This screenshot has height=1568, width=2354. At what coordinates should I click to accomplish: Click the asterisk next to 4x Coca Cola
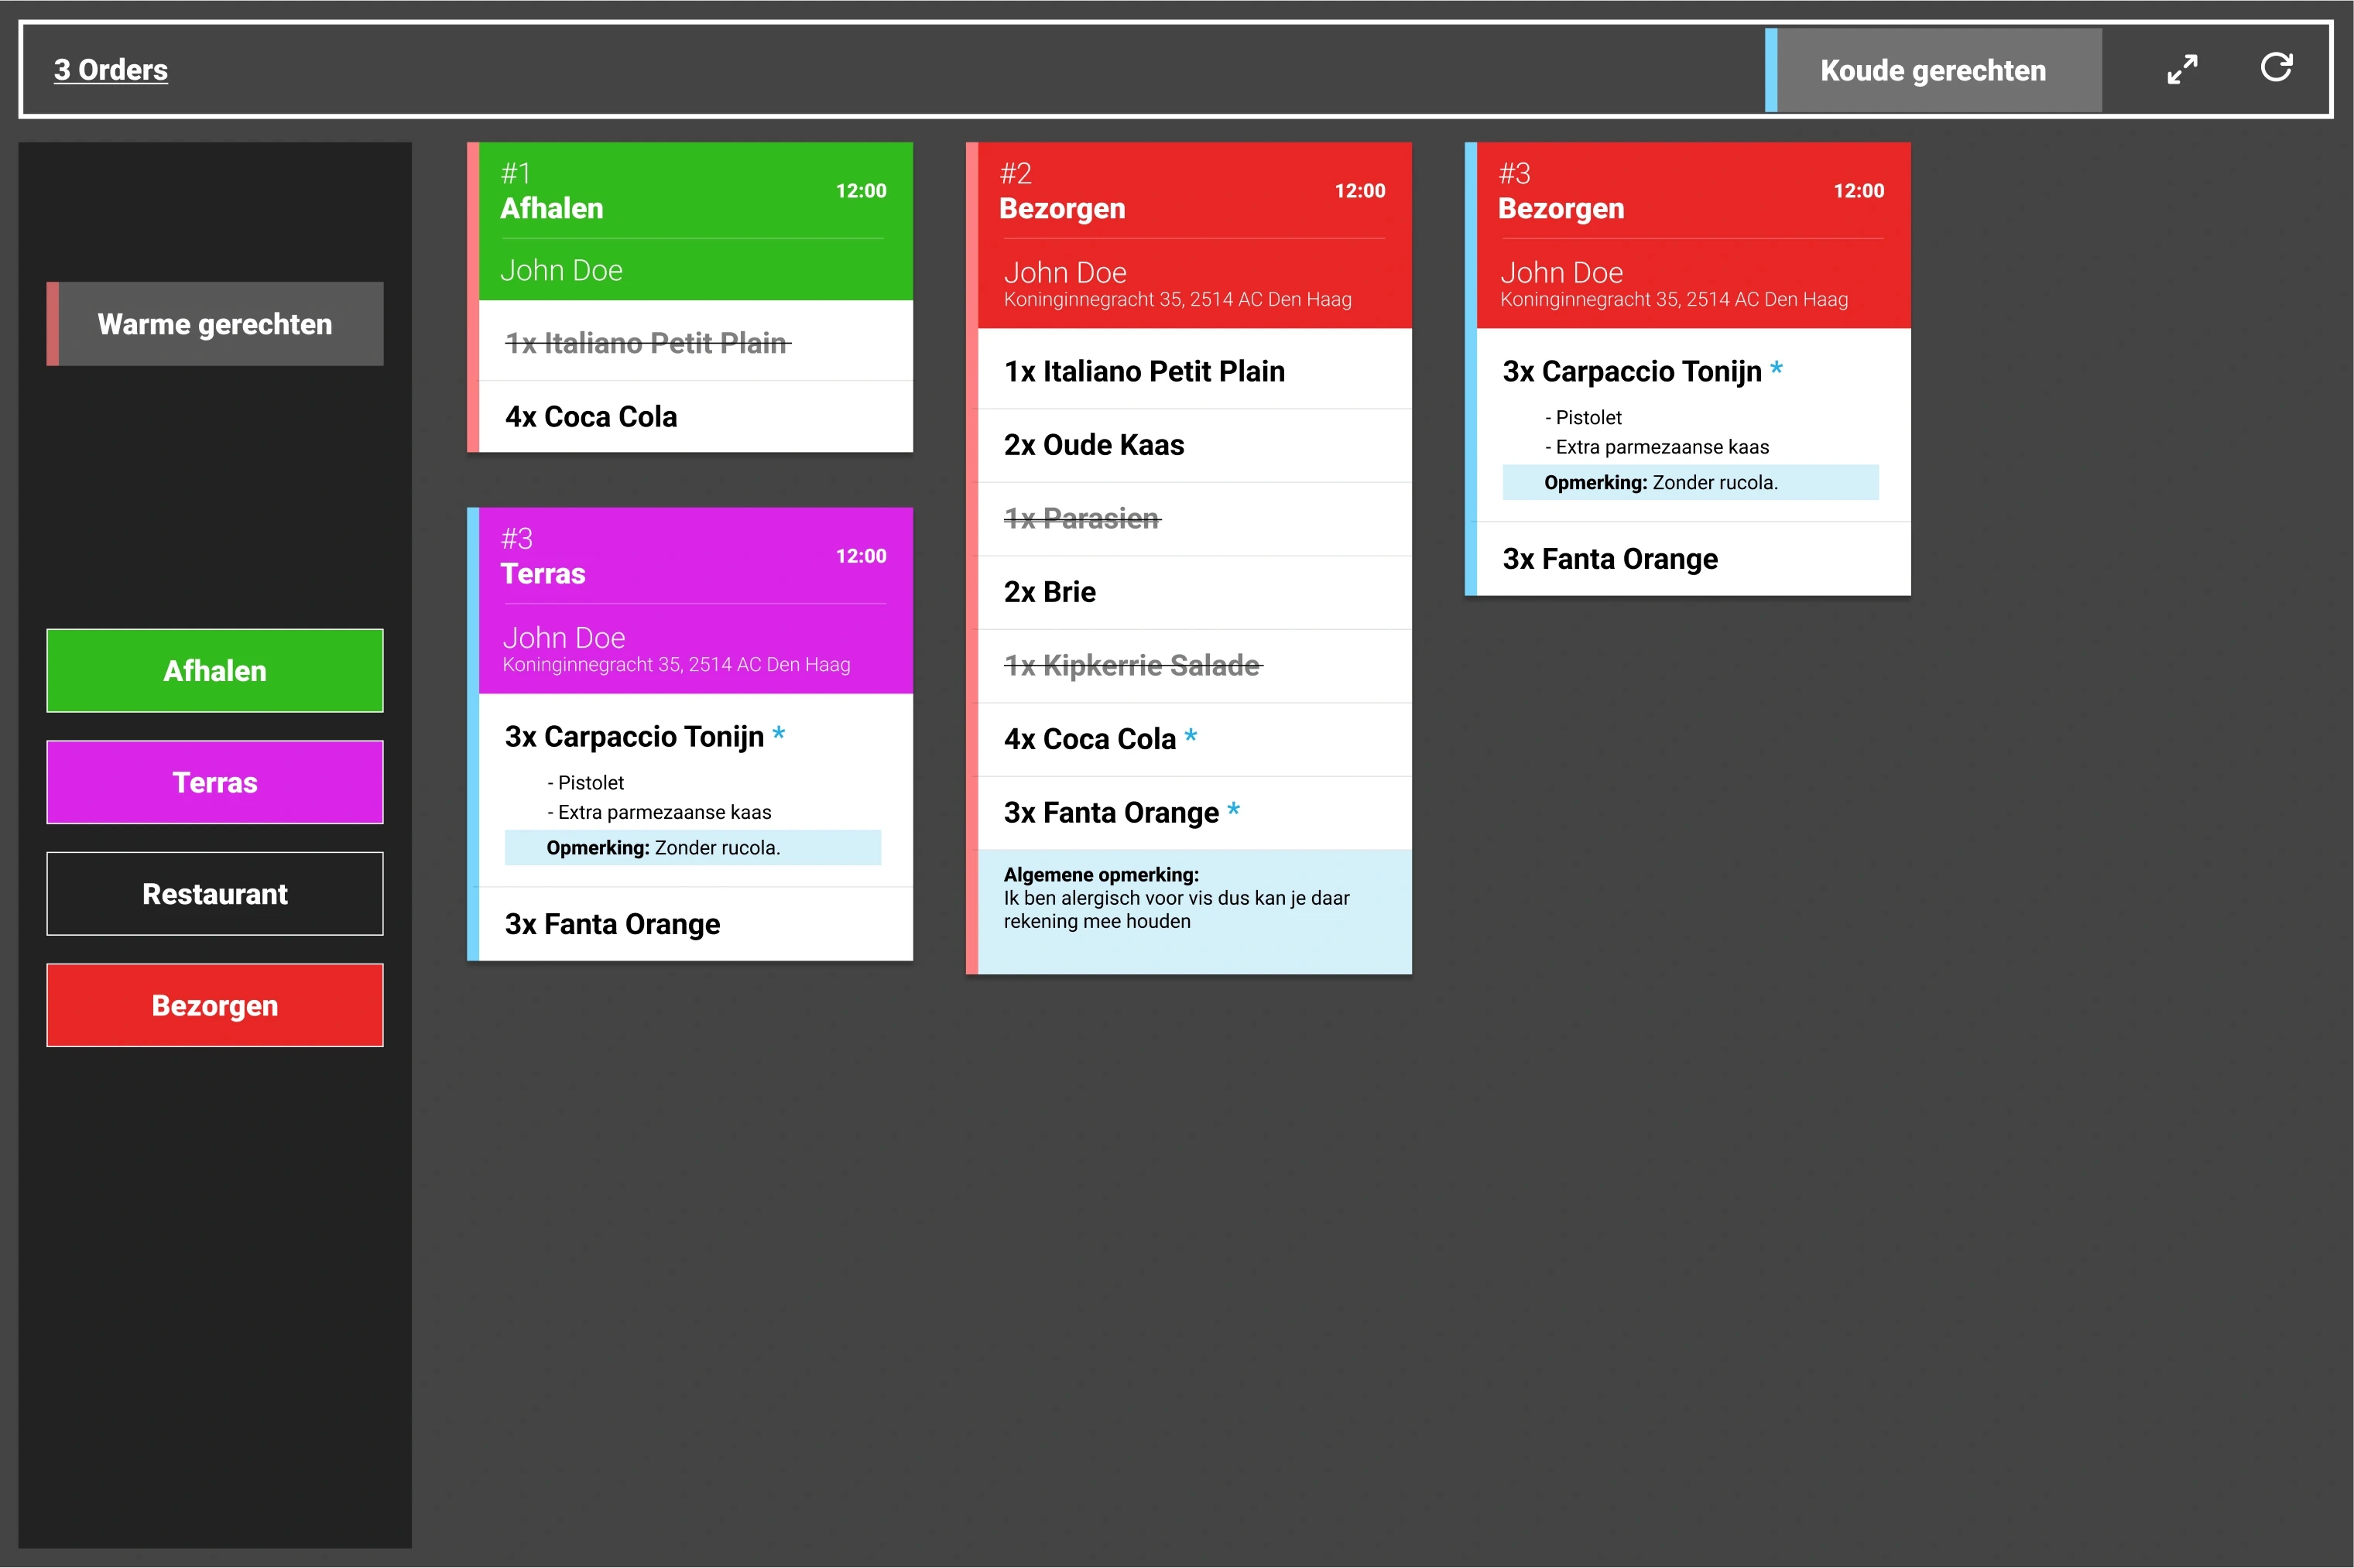click(1190, 737)
